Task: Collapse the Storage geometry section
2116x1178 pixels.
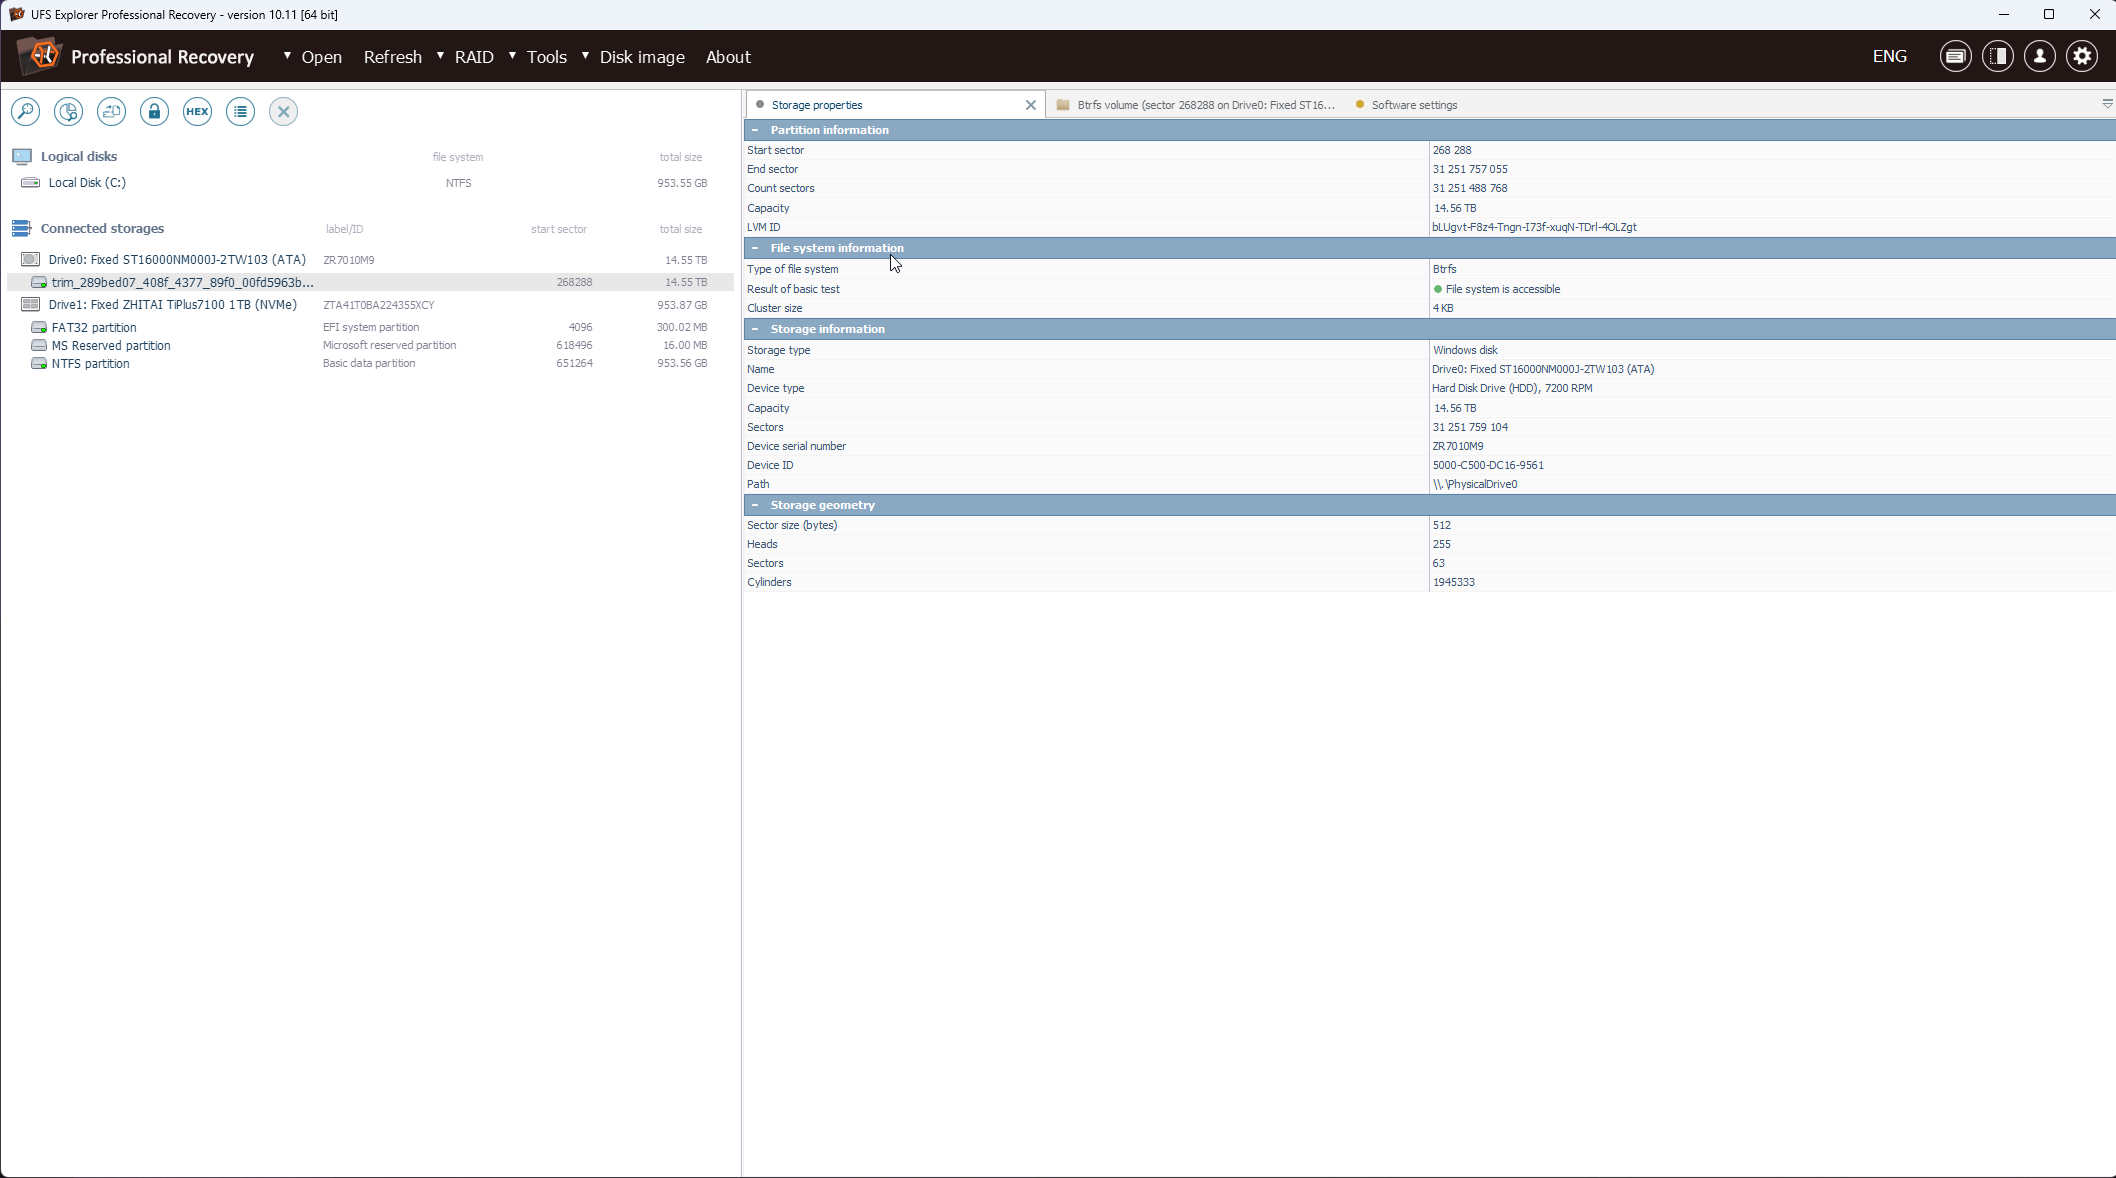Action: tap(755, 505)
